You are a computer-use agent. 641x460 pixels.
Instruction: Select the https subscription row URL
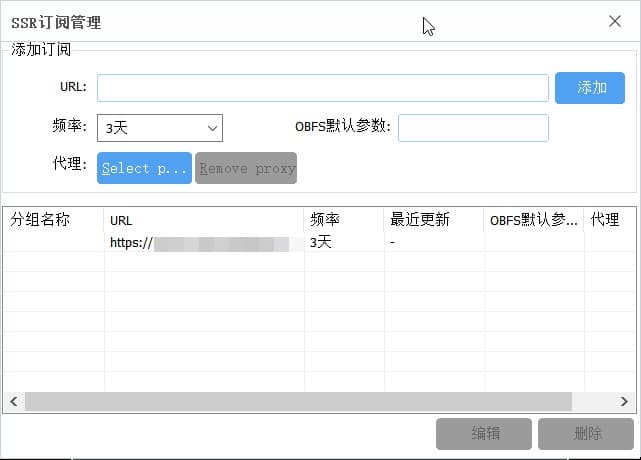(x=205, y=243)
